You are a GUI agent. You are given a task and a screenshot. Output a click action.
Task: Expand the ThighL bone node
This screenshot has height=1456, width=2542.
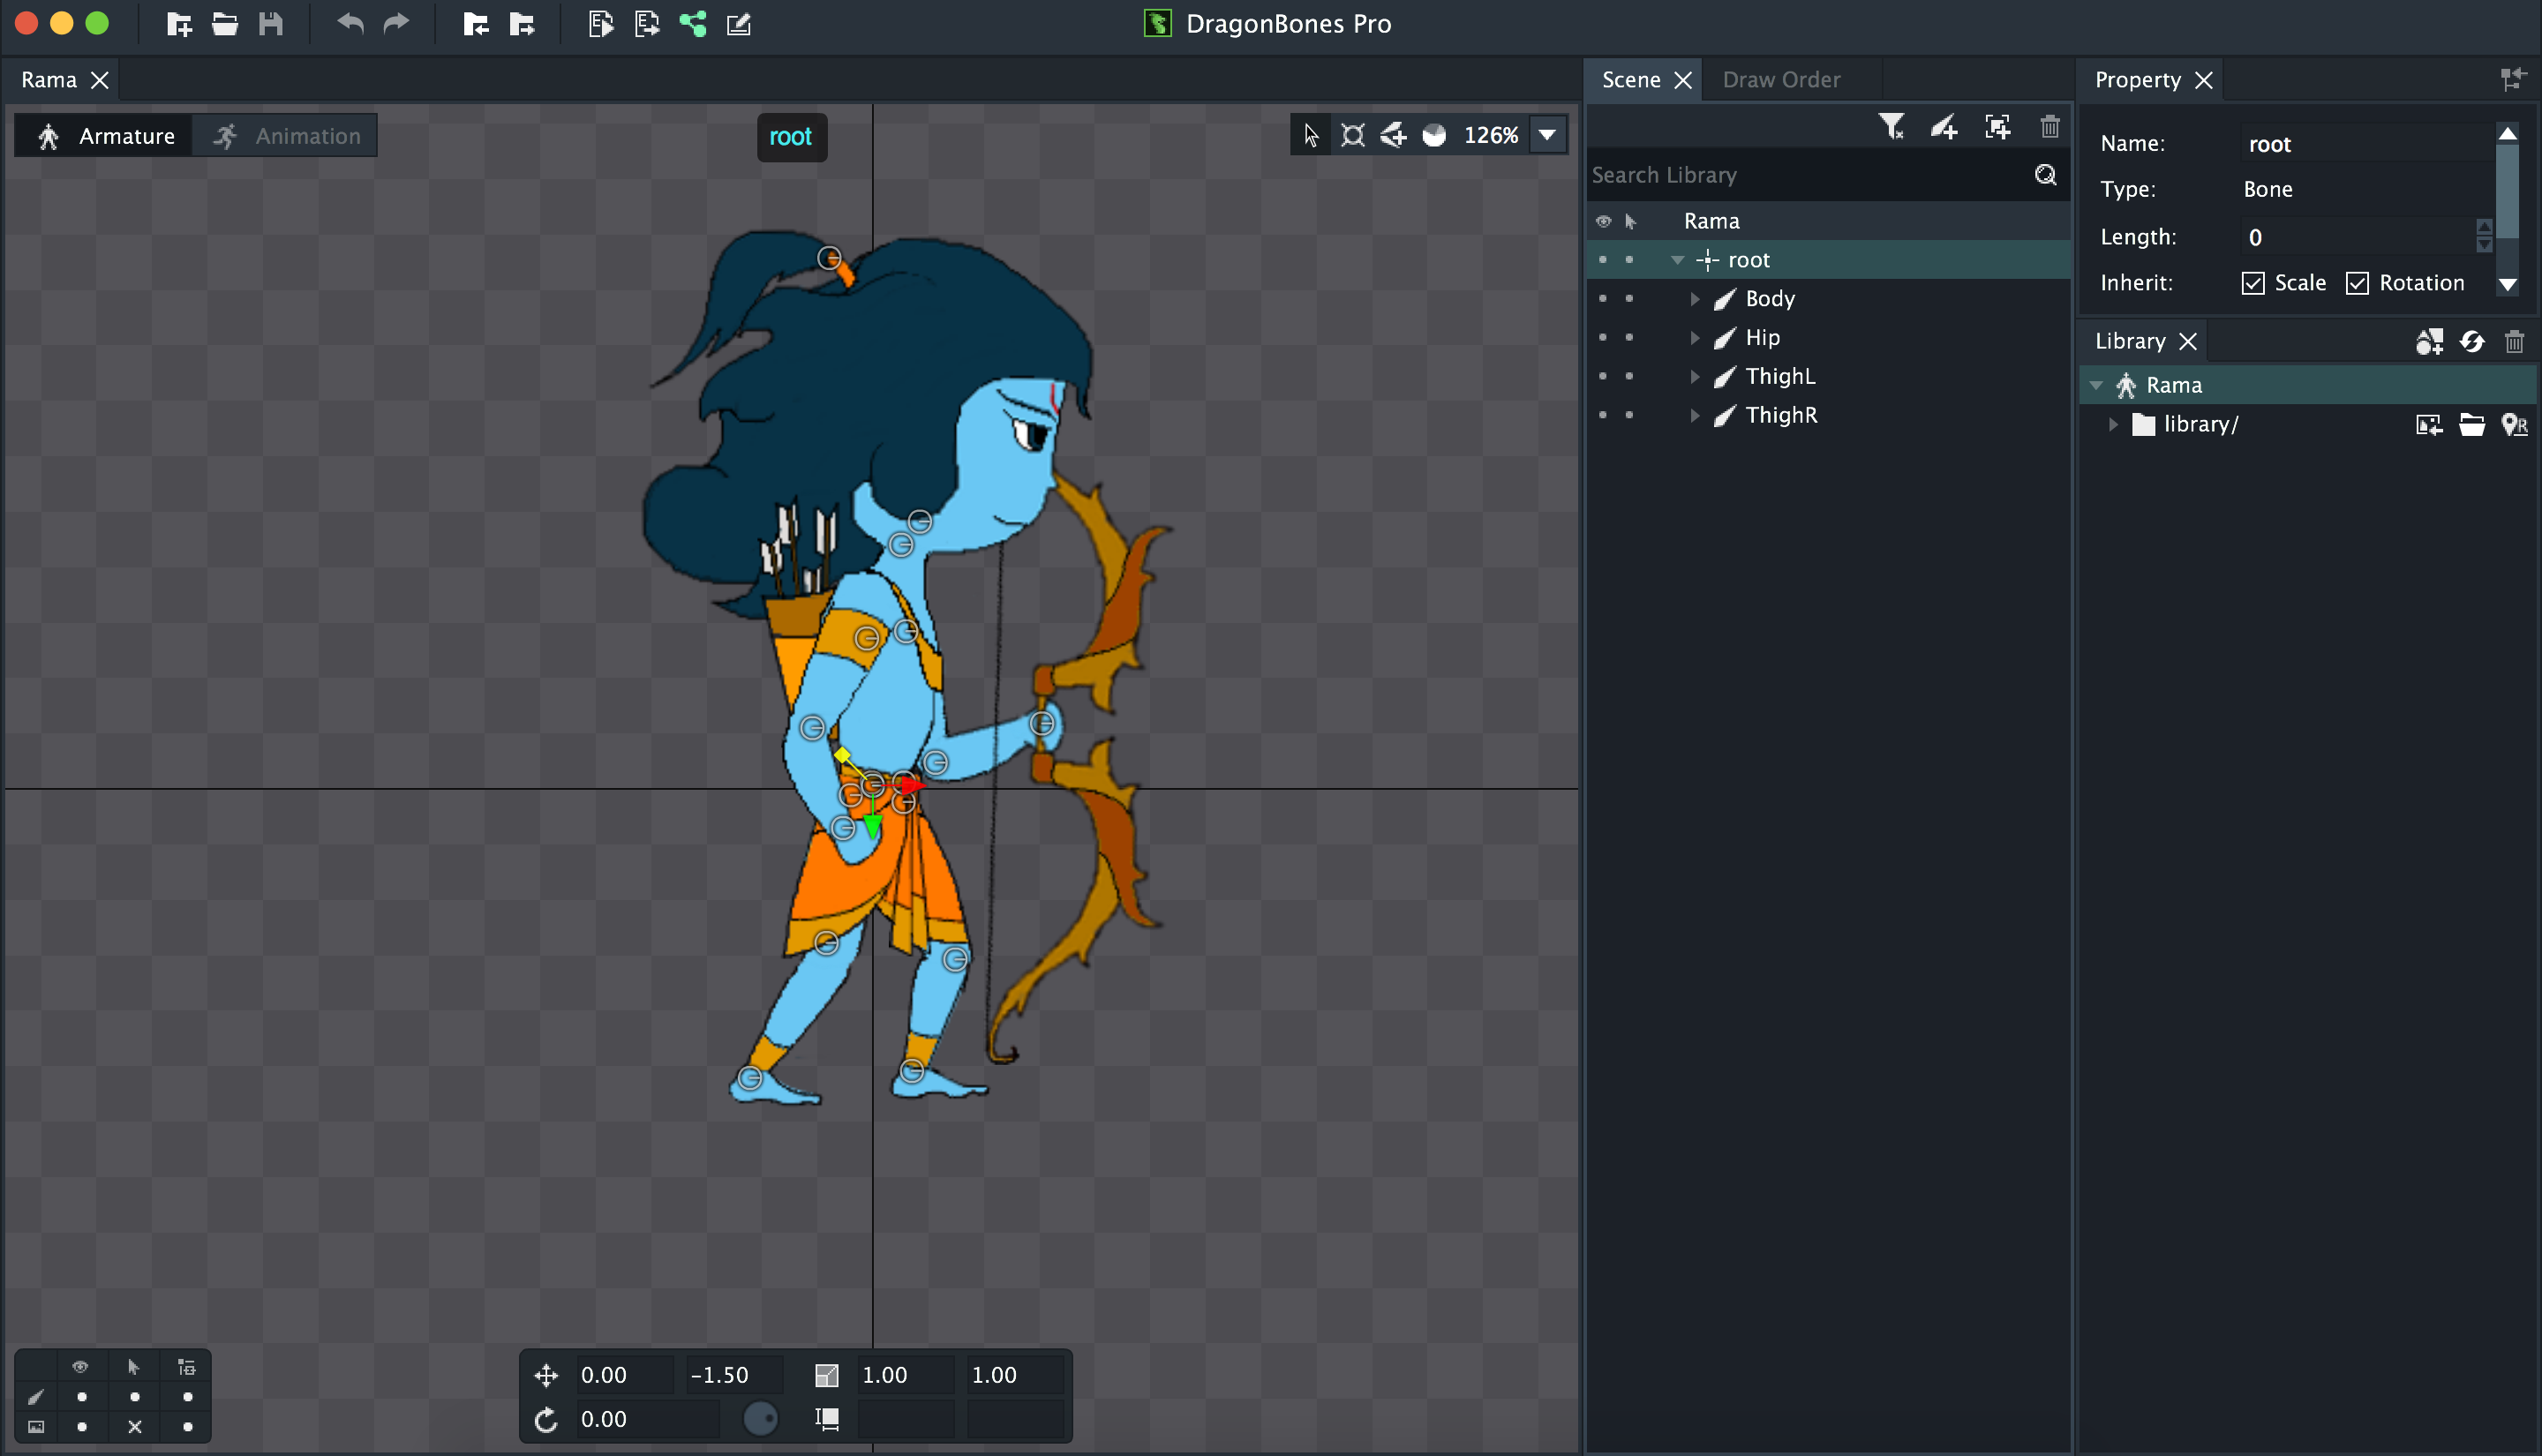(1695, 377)
